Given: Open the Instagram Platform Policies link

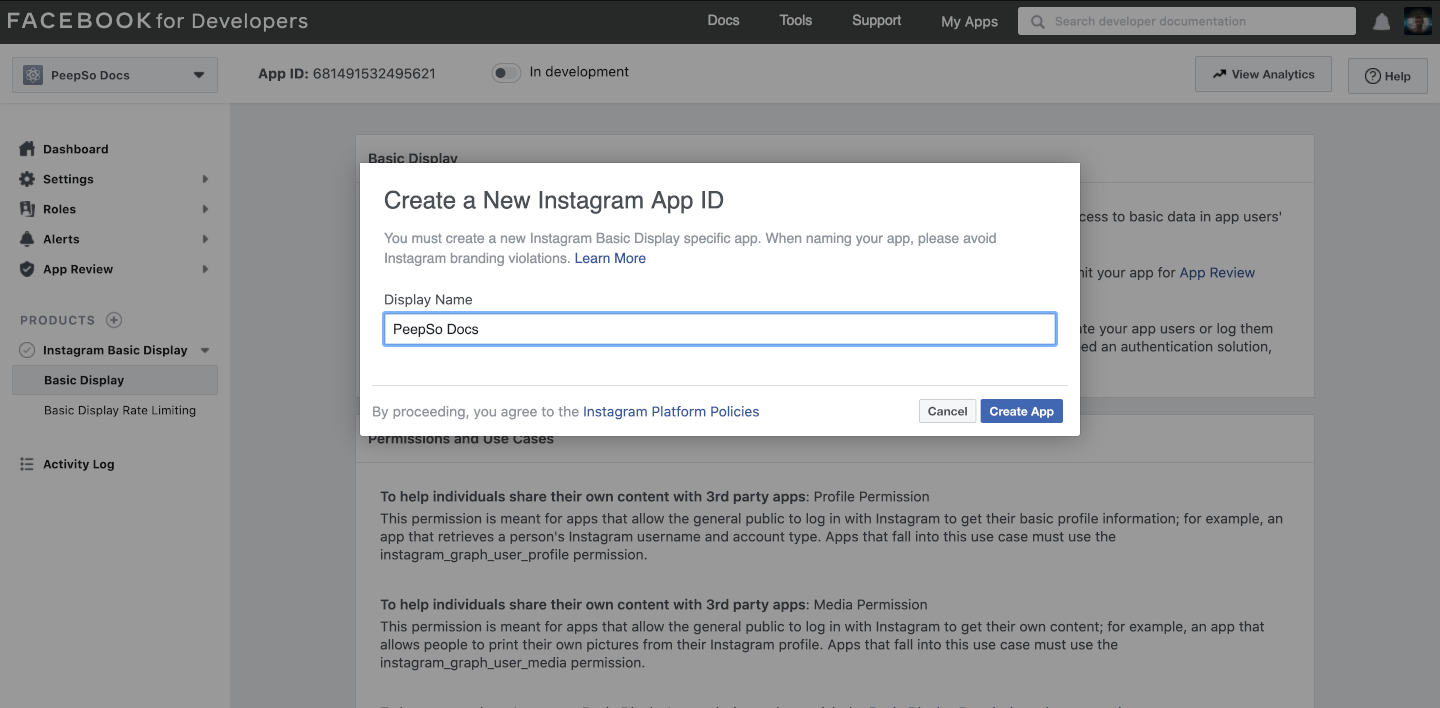Looking at the screenshot, I should tap(671, 411).
